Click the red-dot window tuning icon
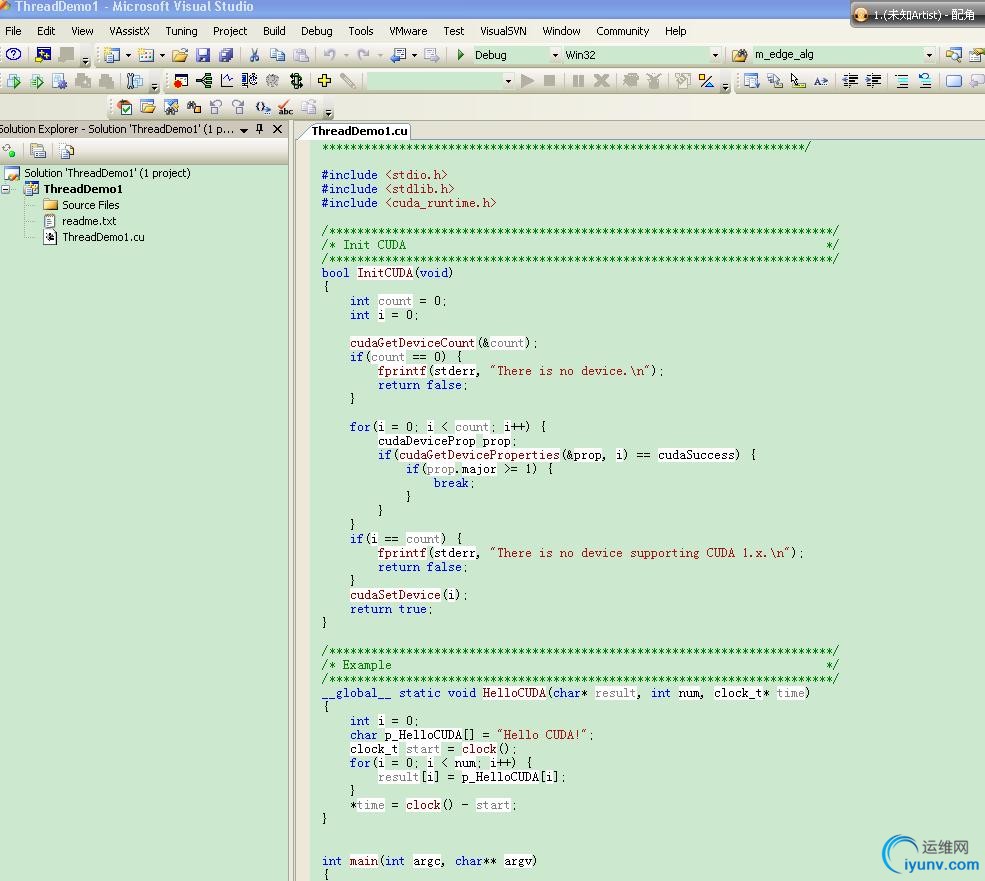Image resolution: width=985 pixels, height=881 pixels. point(181,80)
